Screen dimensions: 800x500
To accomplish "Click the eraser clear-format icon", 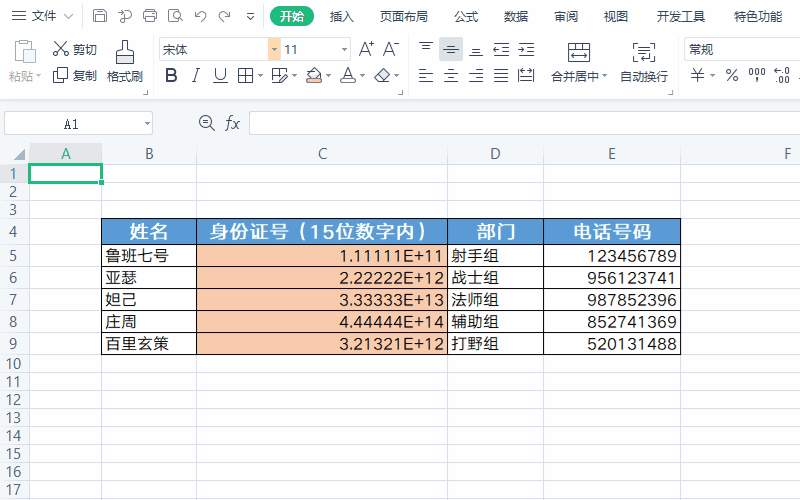I will point(382,76).
